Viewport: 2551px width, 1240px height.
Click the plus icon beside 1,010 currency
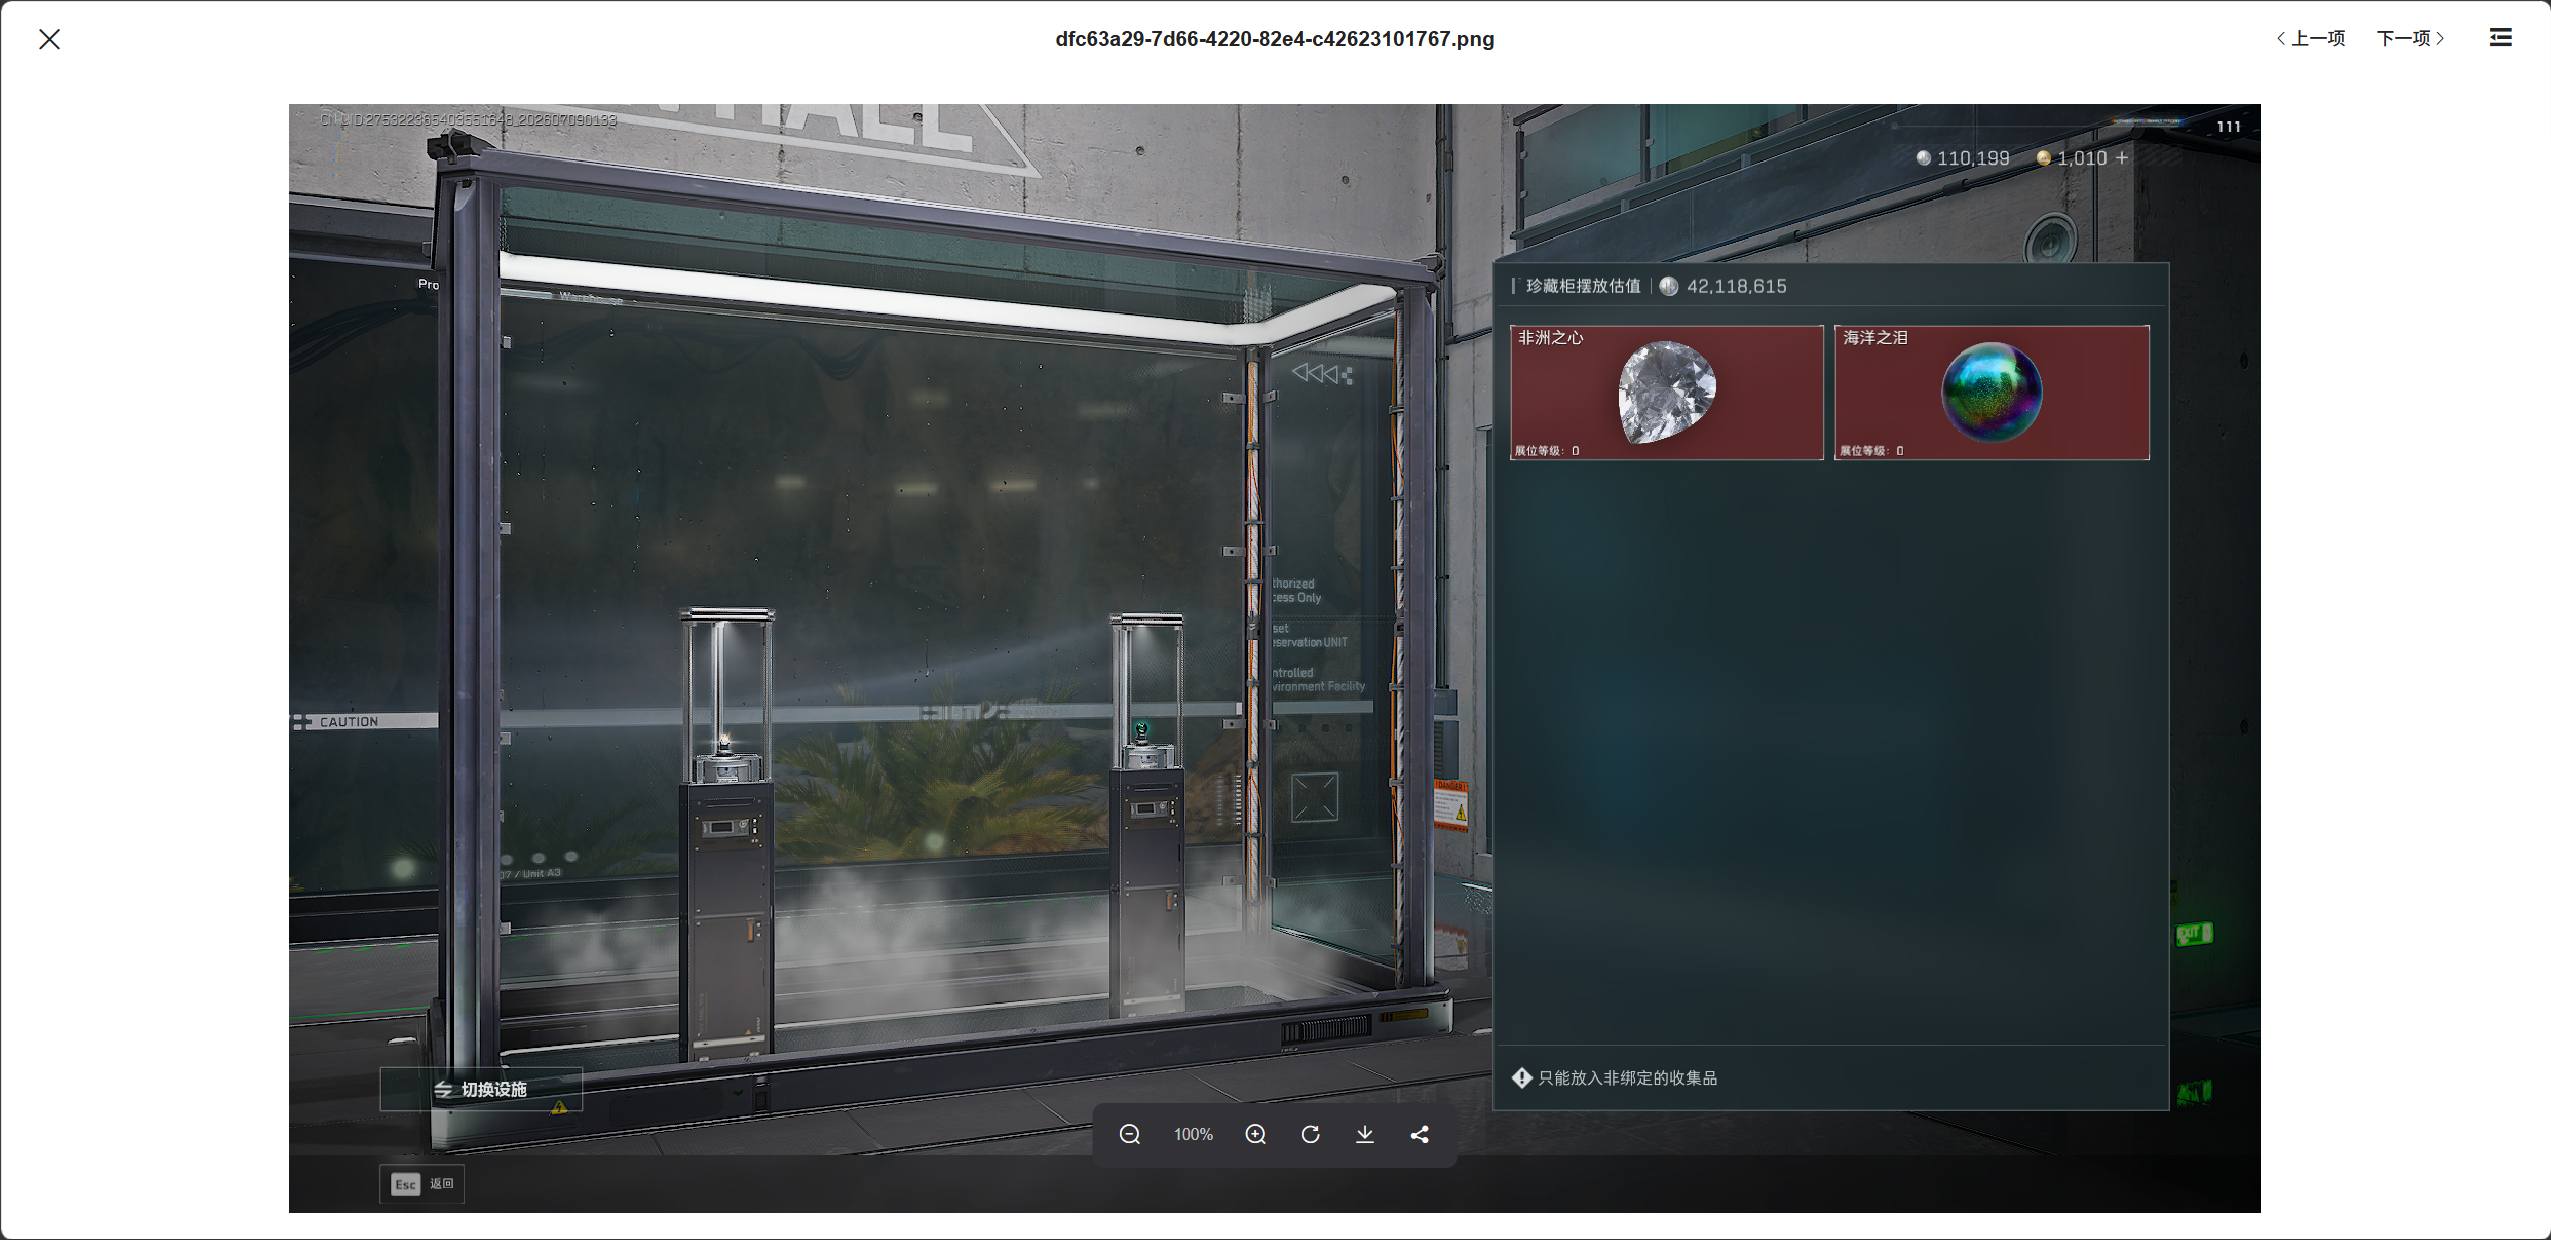(x=2122, y=158)
